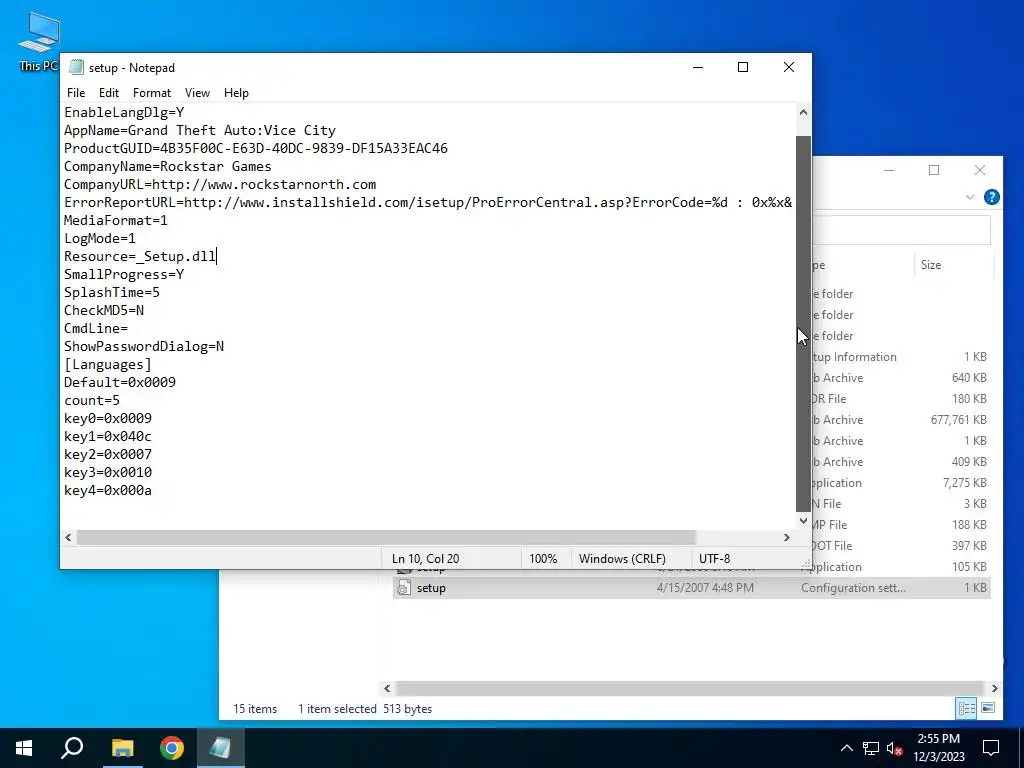Click the CompanyURL rockstarnorth.com line

pyautogui.click(x=220, y=184)
